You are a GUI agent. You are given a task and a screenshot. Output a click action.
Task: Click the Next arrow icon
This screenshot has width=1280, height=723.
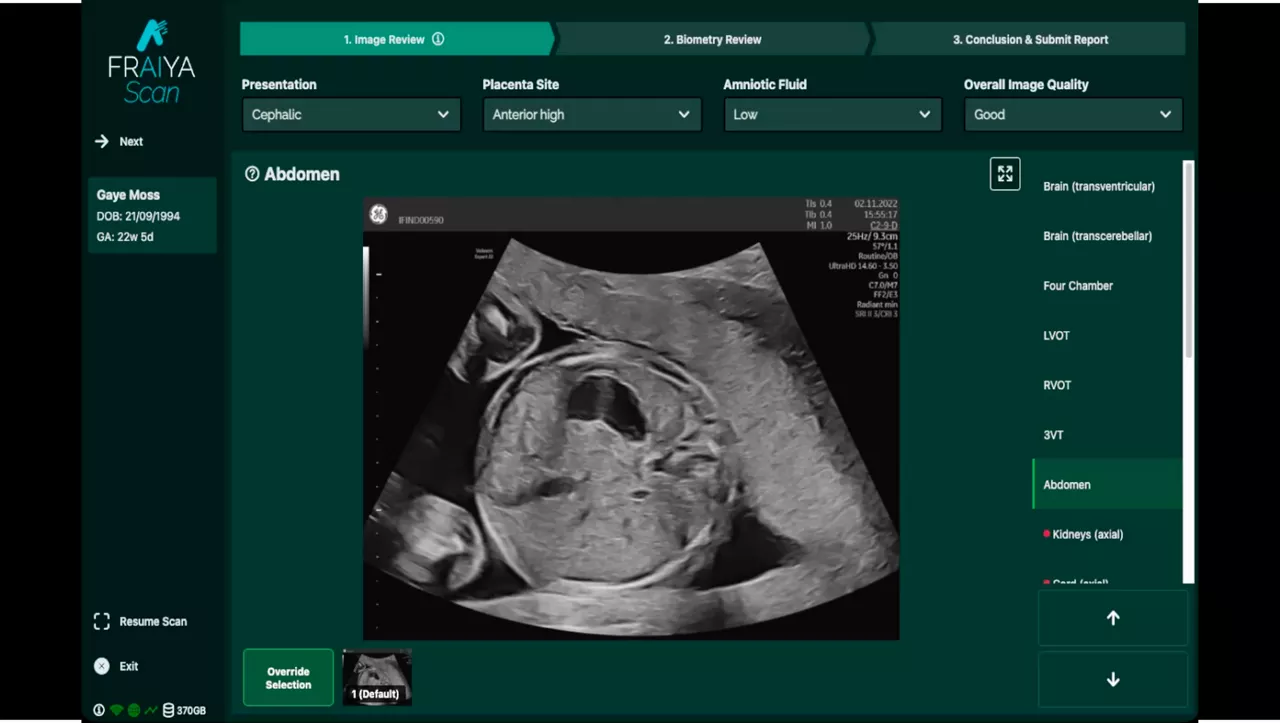tap(101, 141)
